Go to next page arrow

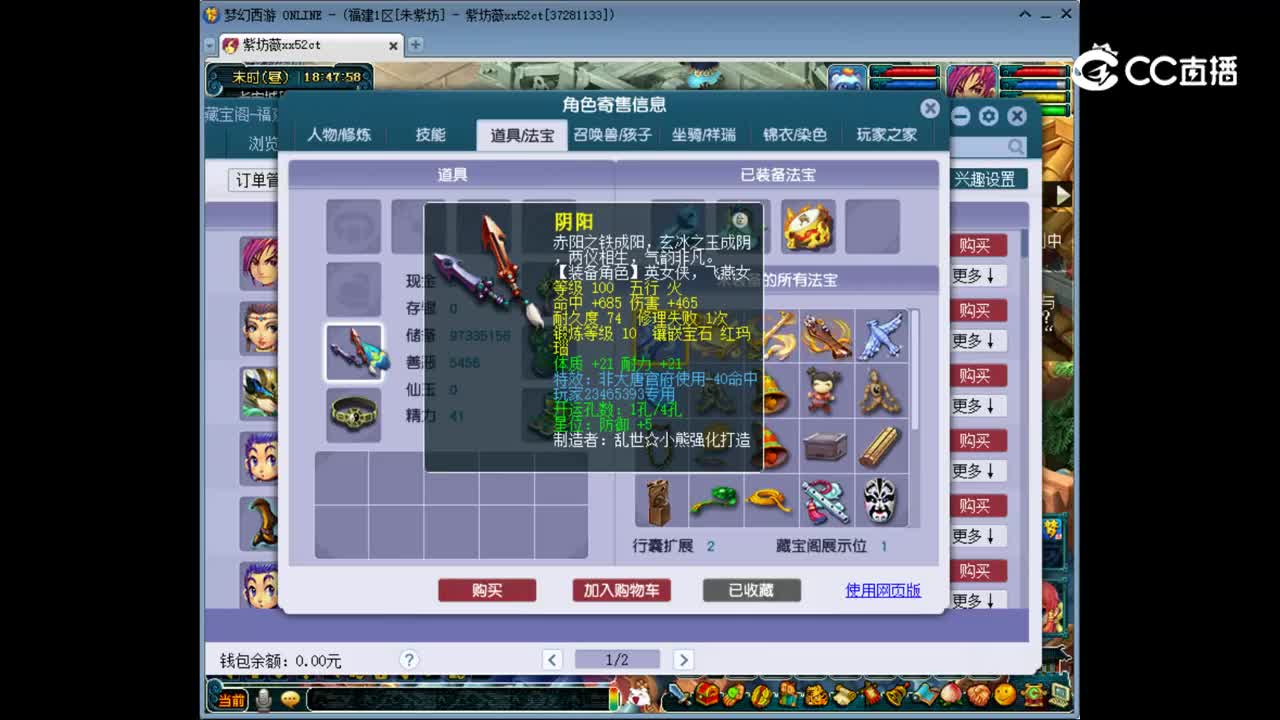point(683,659)
